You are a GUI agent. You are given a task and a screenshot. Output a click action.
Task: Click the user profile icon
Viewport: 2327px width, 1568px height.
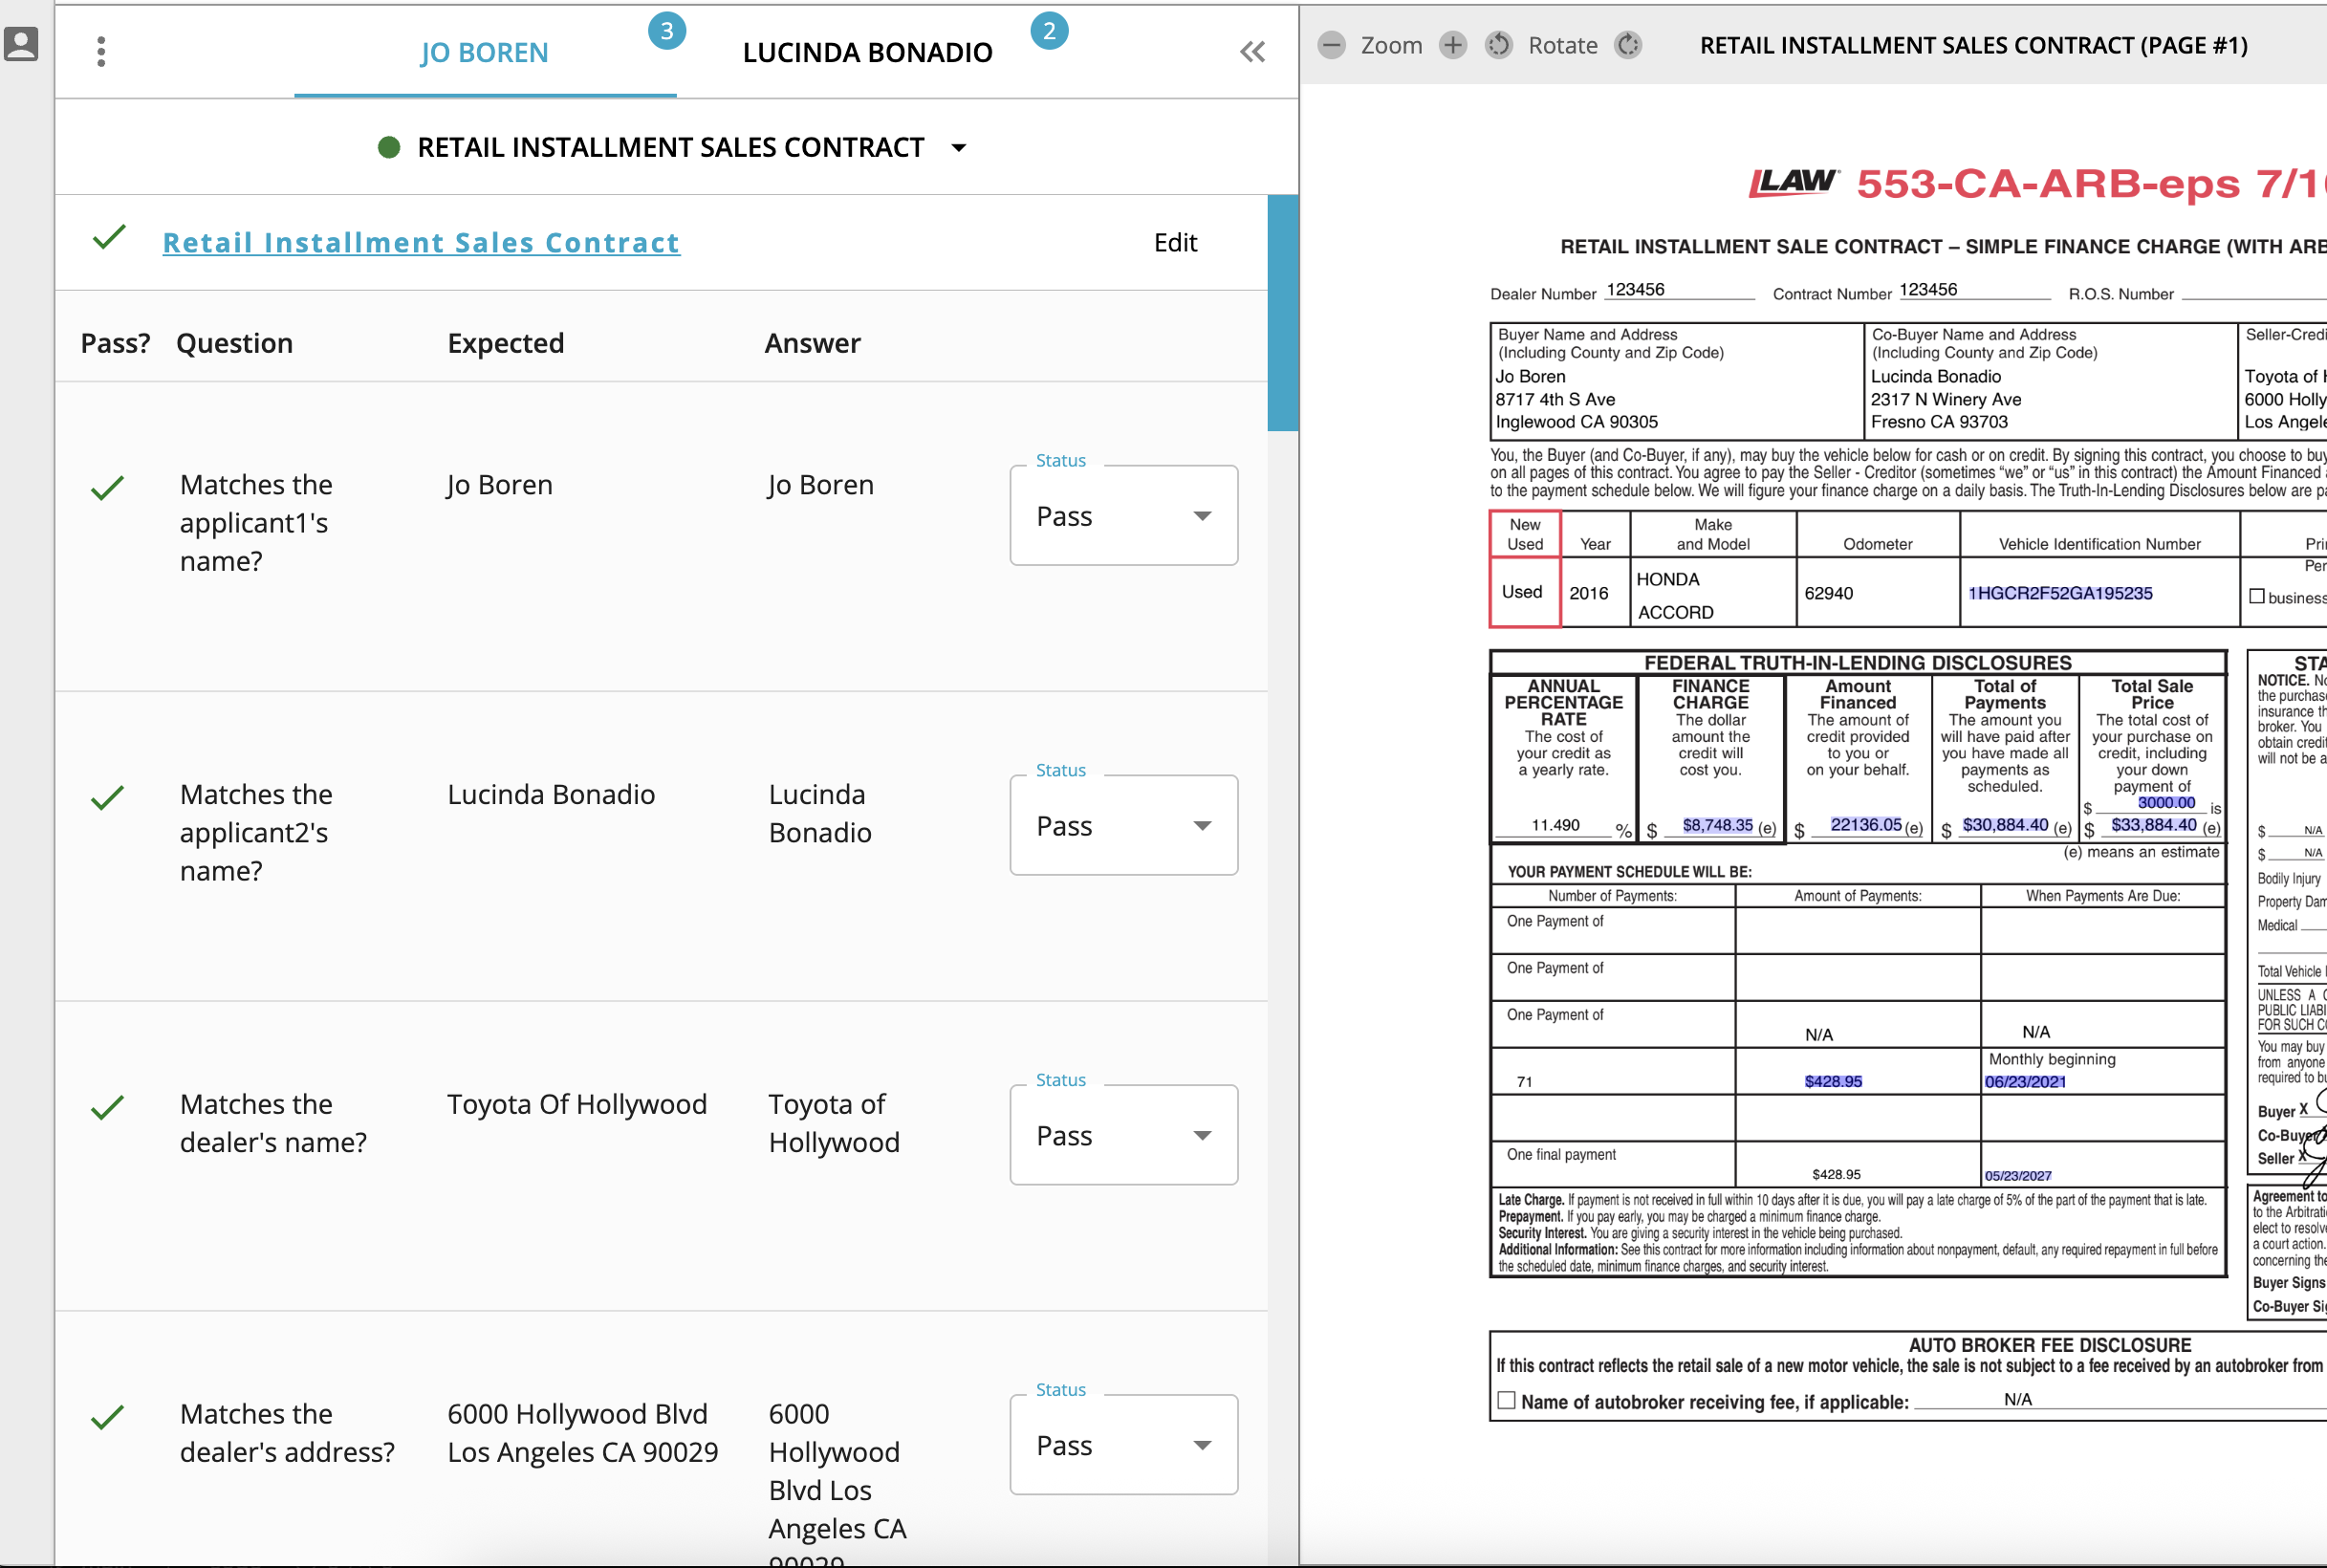pyautogui.click(x=21, y=44)
